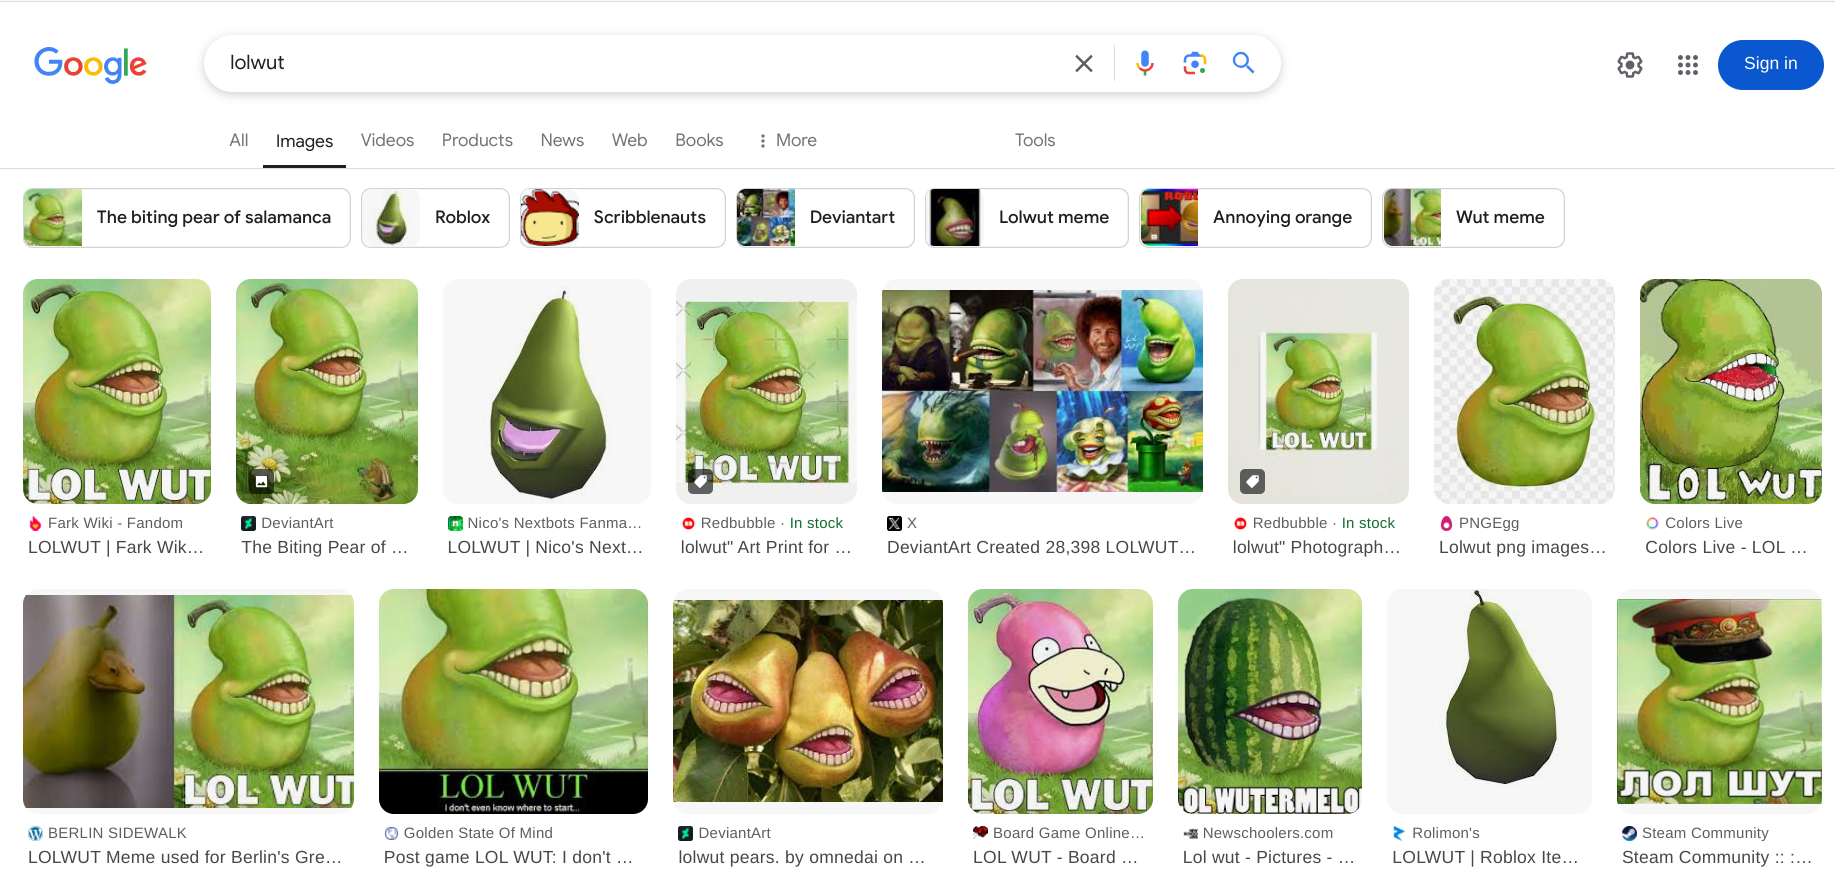Viewport: 1835px width, 873px height.
Task: Click 'Lolwut png images...' link
Action: [x=1522, y=547]
